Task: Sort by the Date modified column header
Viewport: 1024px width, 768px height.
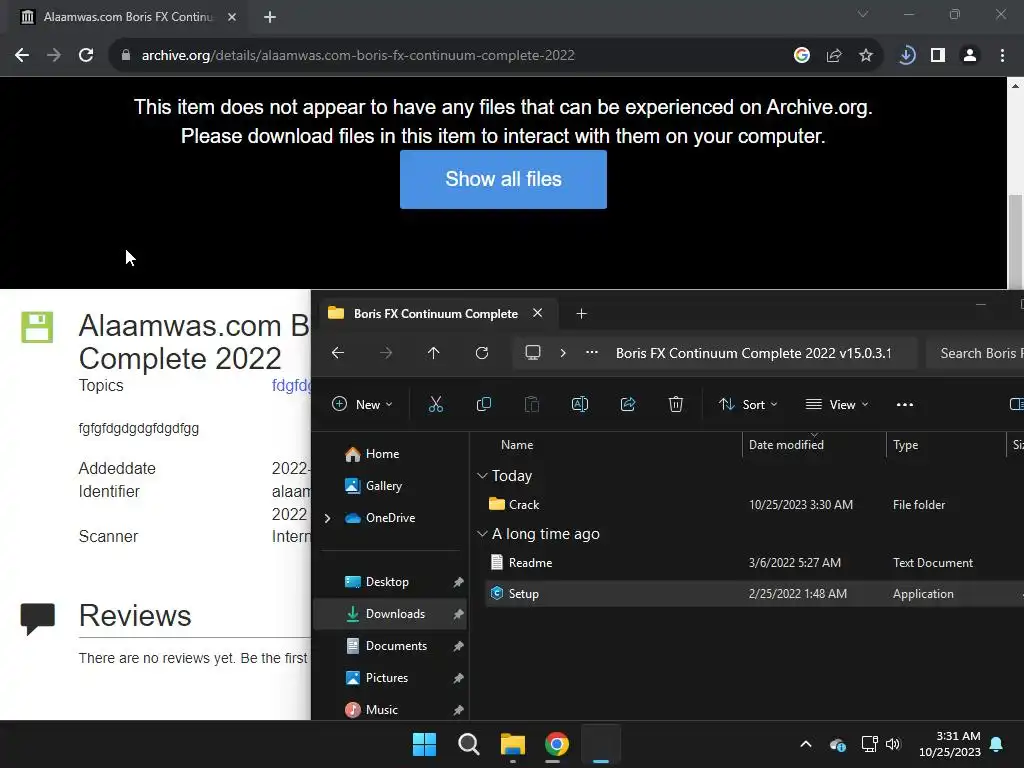Action: point(786,445)
